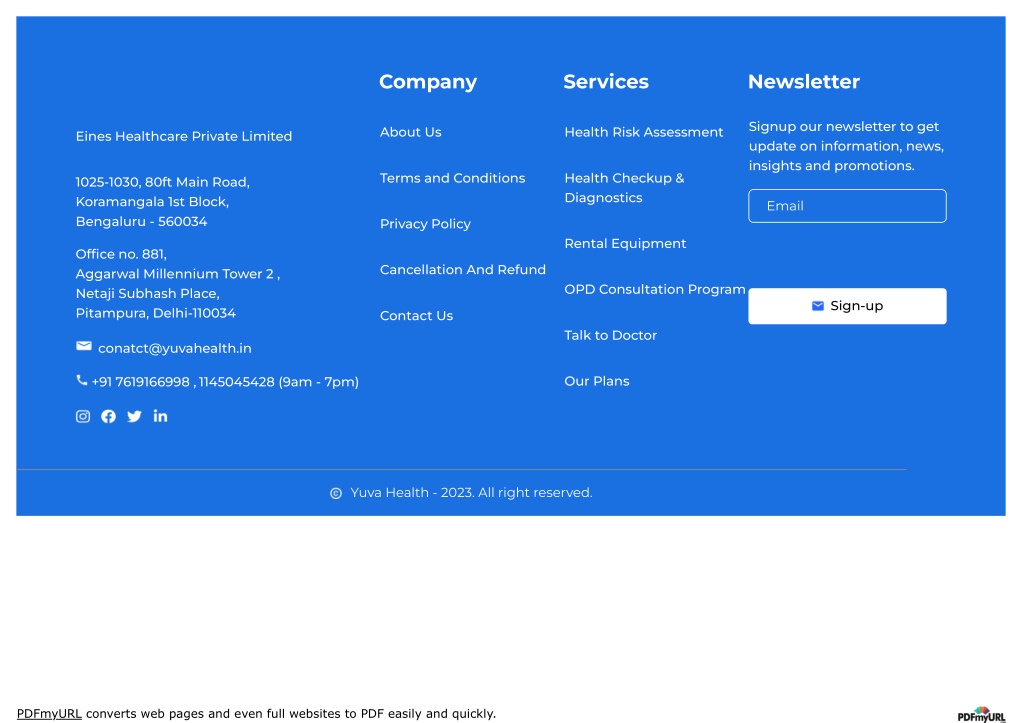Open the Facebook social icon
The image size is (1023, 723).
coord(108,416)
